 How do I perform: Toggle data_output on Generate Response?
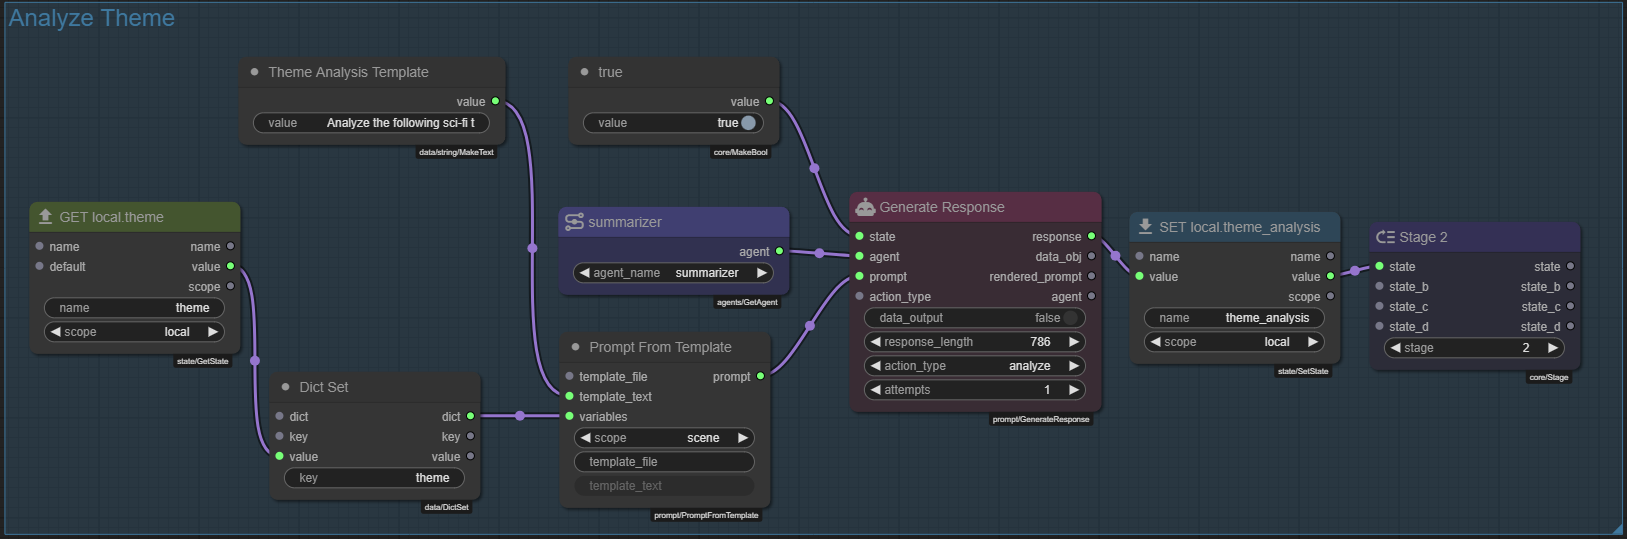(1069, 318)
